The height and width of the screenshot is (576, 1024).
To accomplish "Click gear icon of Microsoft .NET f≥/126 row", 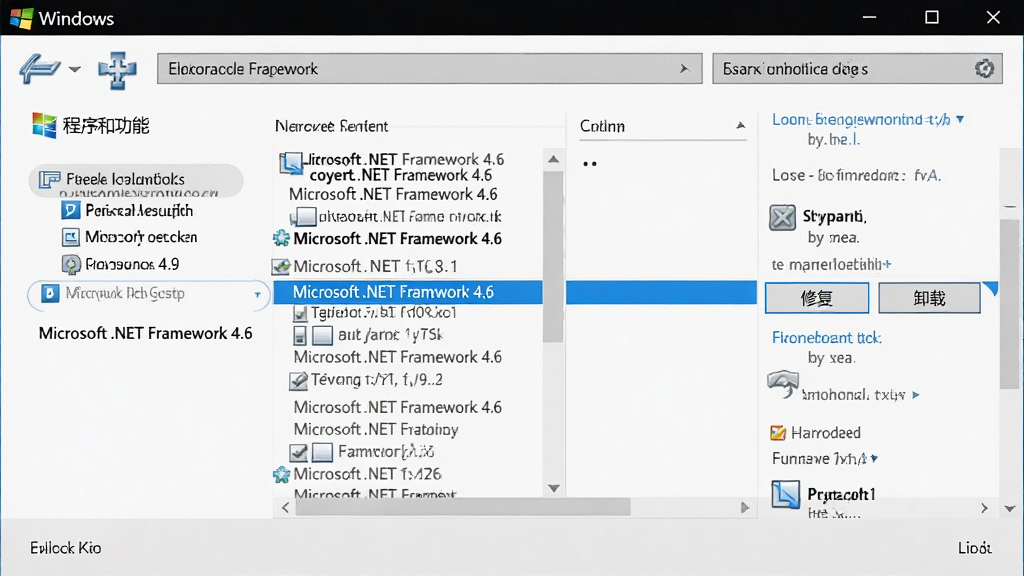I will click(281, 475).
